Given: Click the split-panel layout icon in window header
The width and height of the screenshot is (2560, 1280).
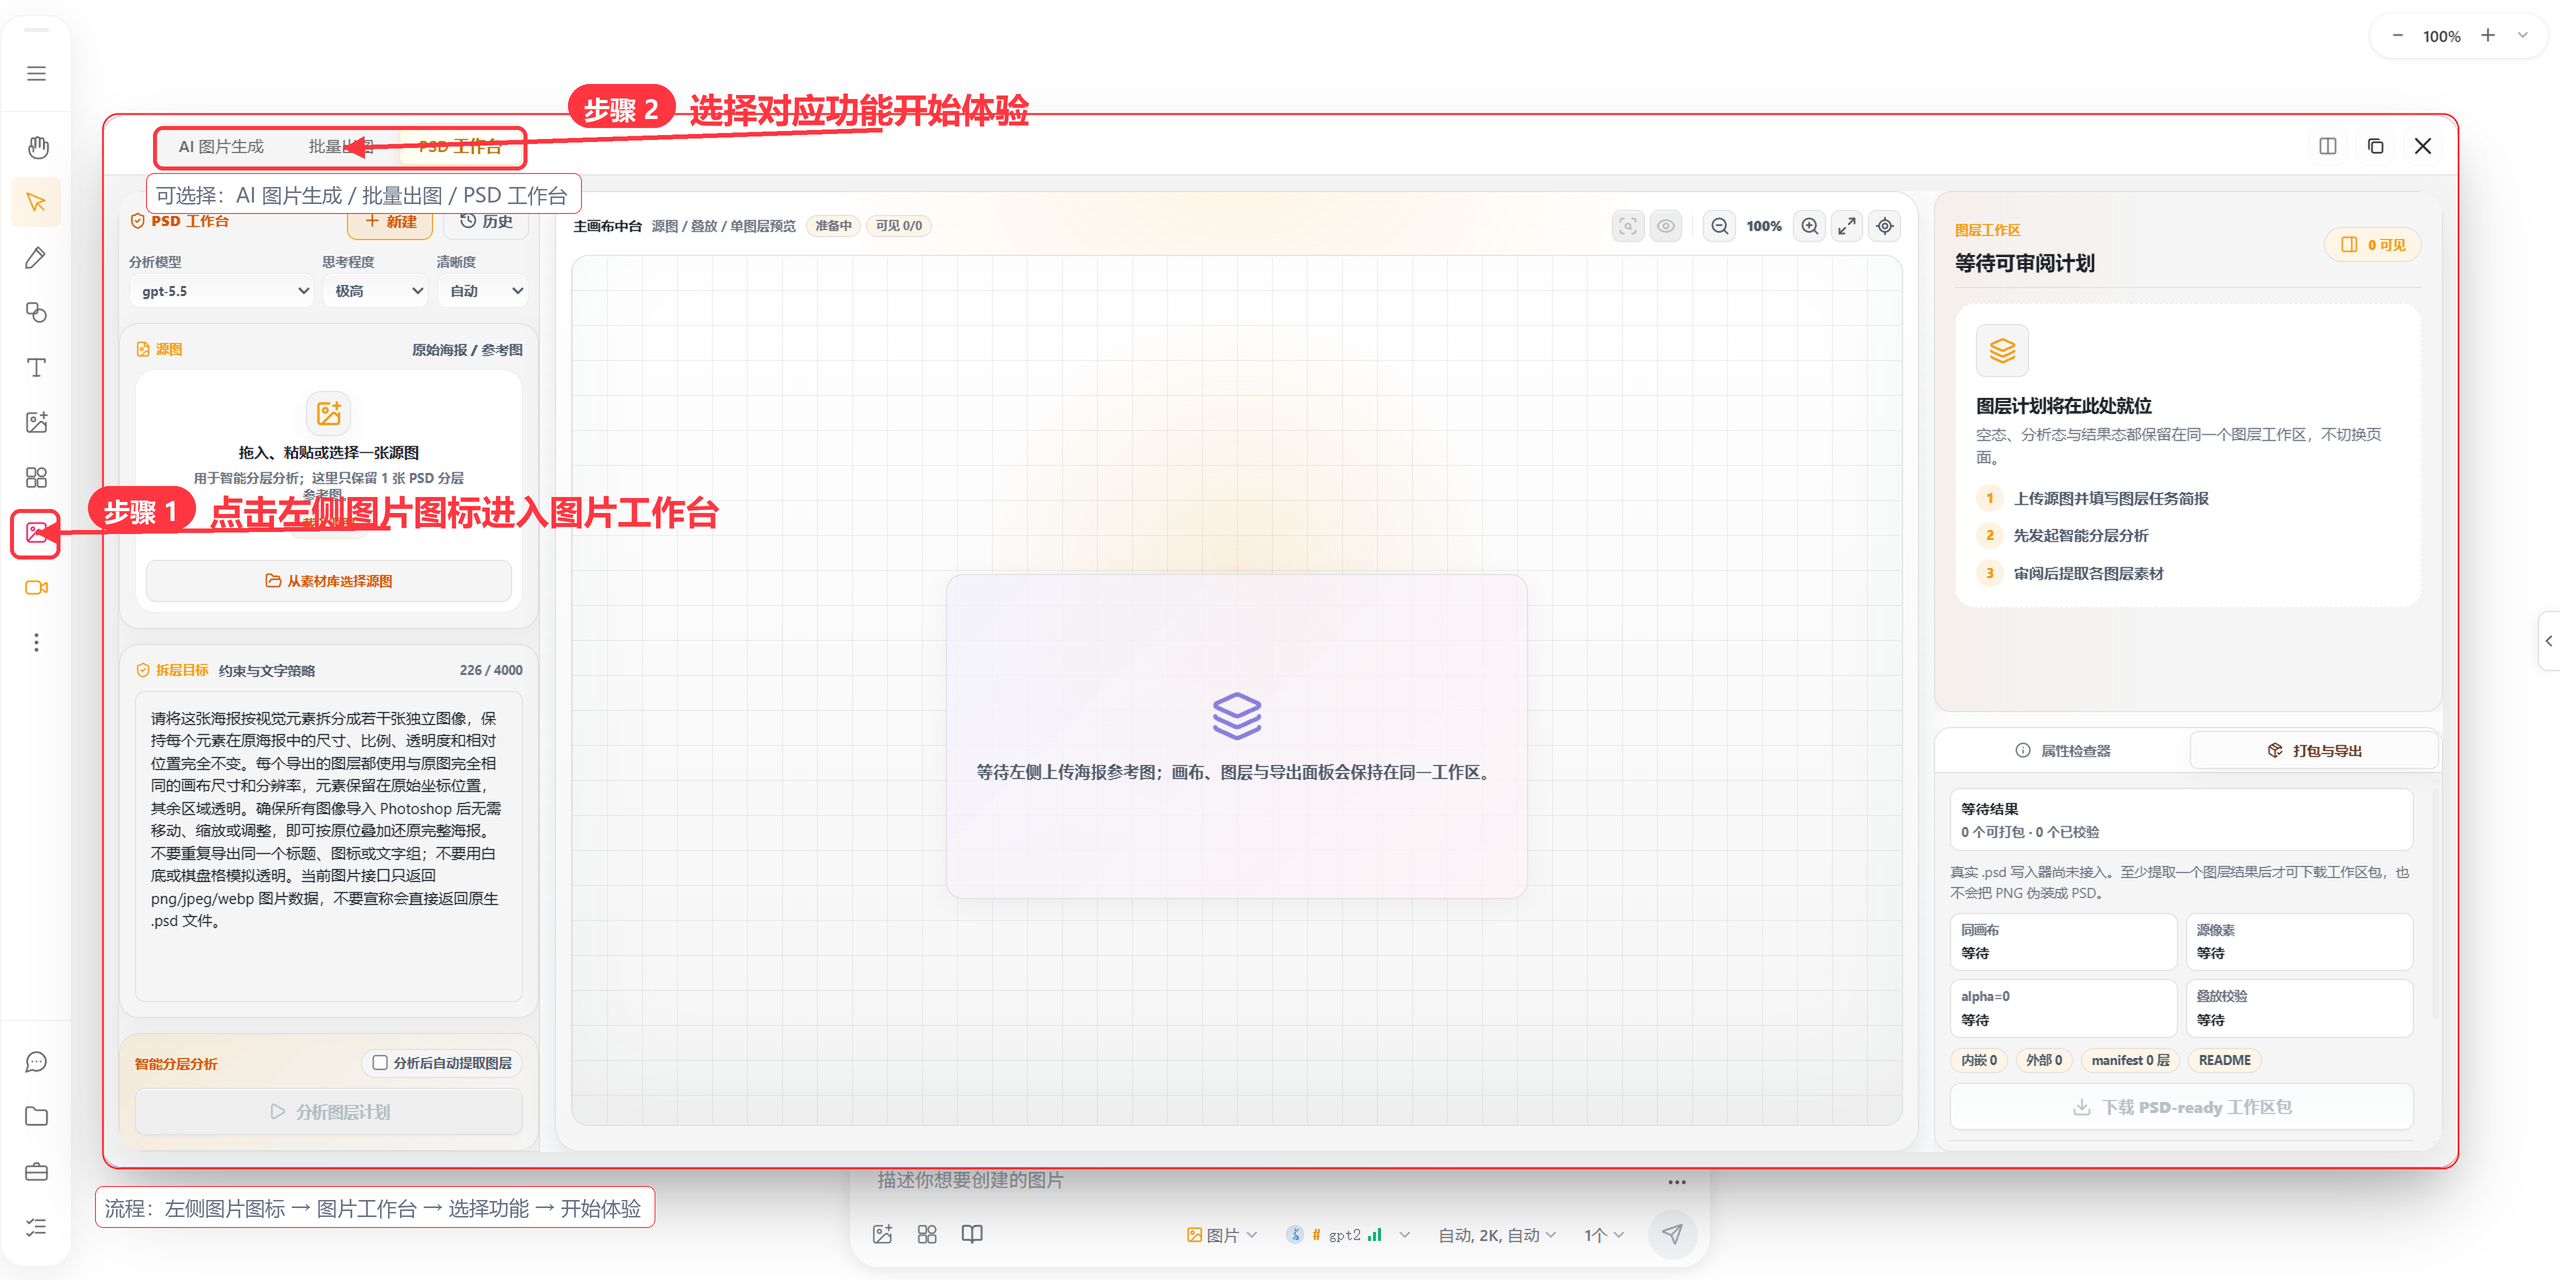Looking at the screenshot, I should [2328, 146].
